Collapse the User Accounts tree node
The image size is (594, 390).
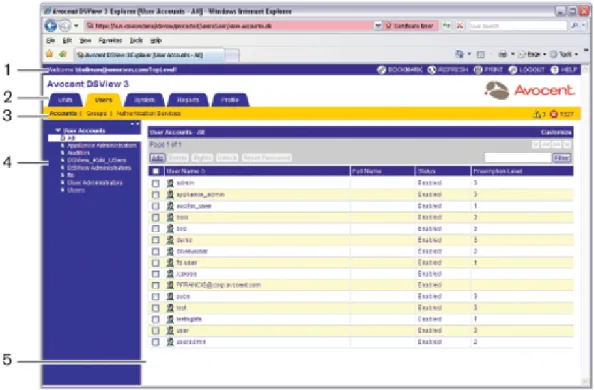pos(58,130)
